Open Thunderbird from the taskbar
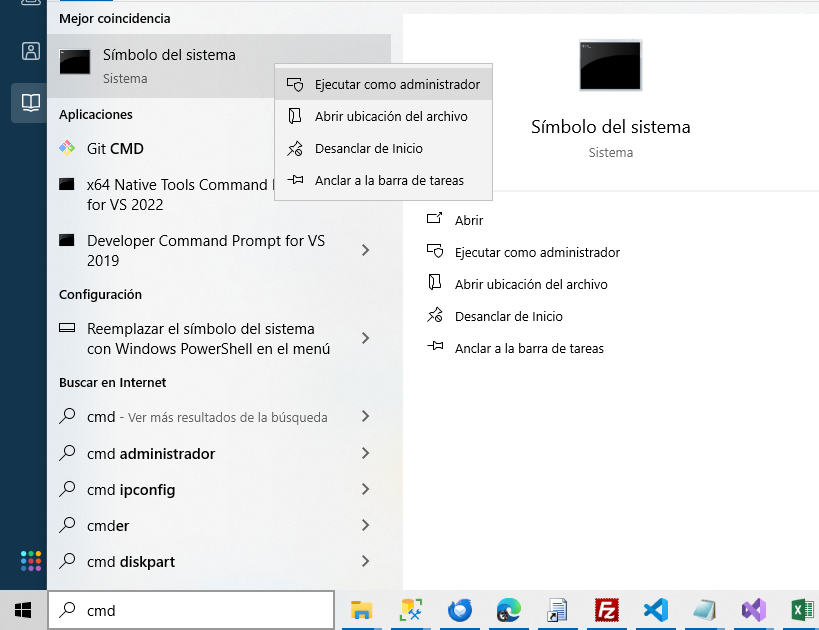 tap(460, 610)
